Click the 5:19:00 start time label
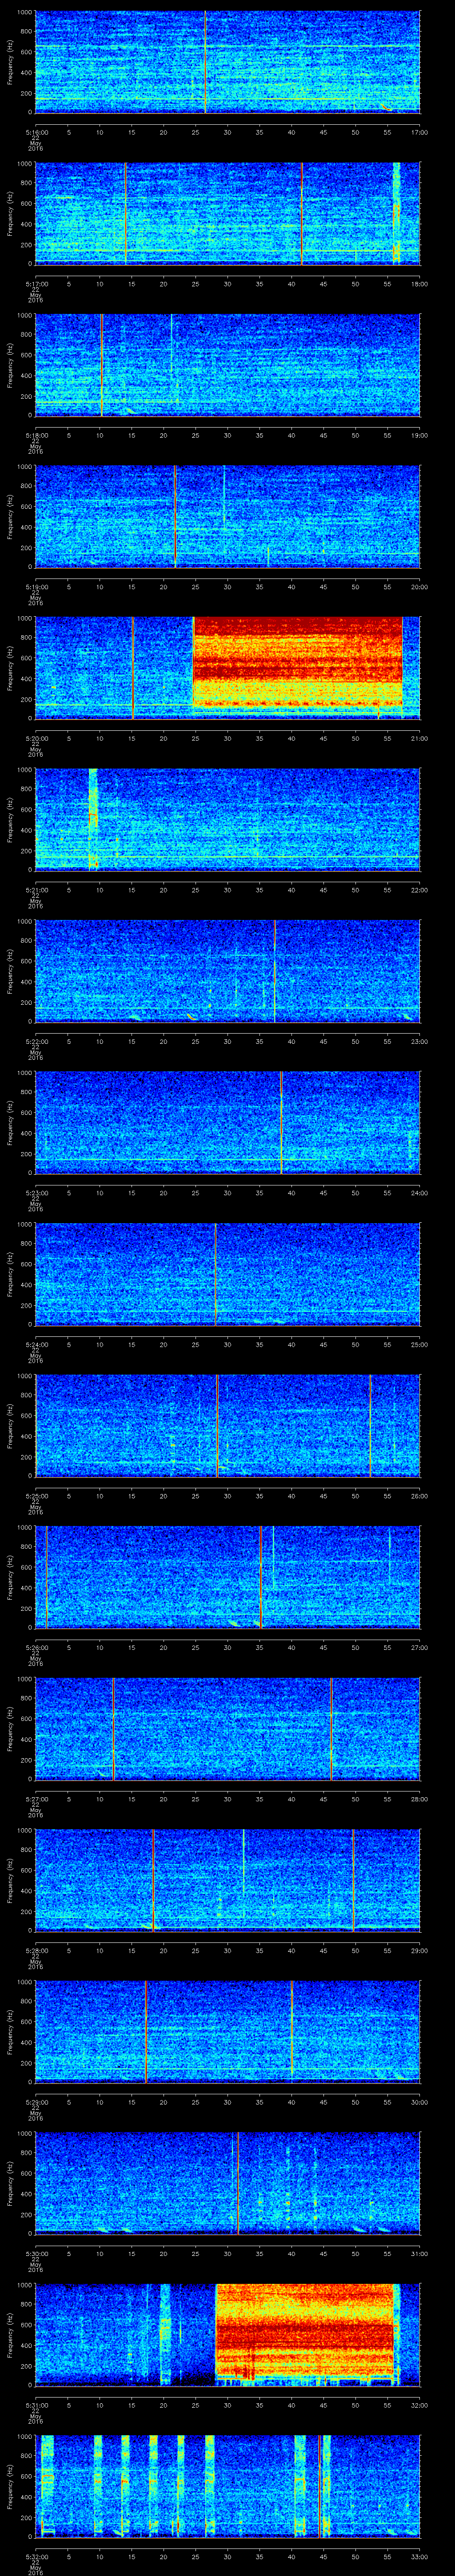The height and width of the screenshot is (2576, 455). (x=36, y=587)
